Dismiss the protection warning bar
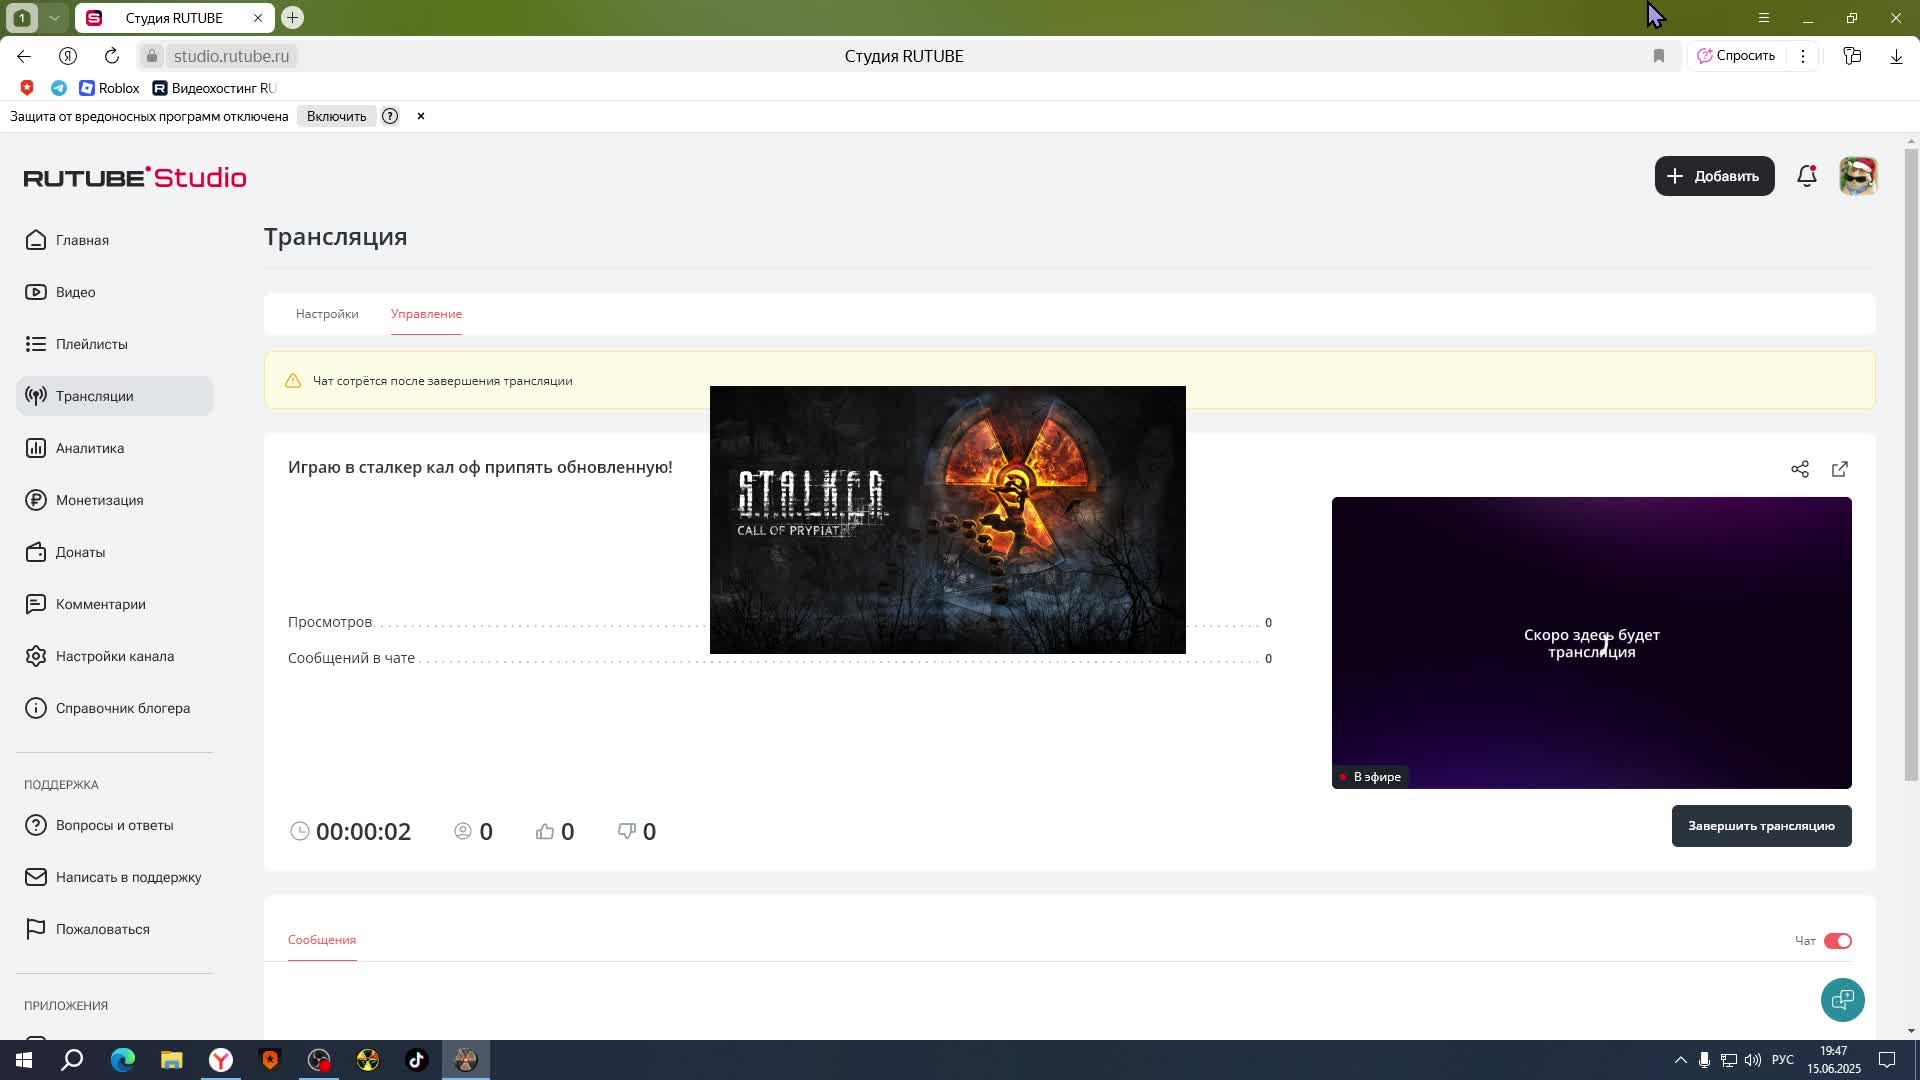Image resolution: width=1920 pixels, height=1080 pixels. tap(421, 116)
